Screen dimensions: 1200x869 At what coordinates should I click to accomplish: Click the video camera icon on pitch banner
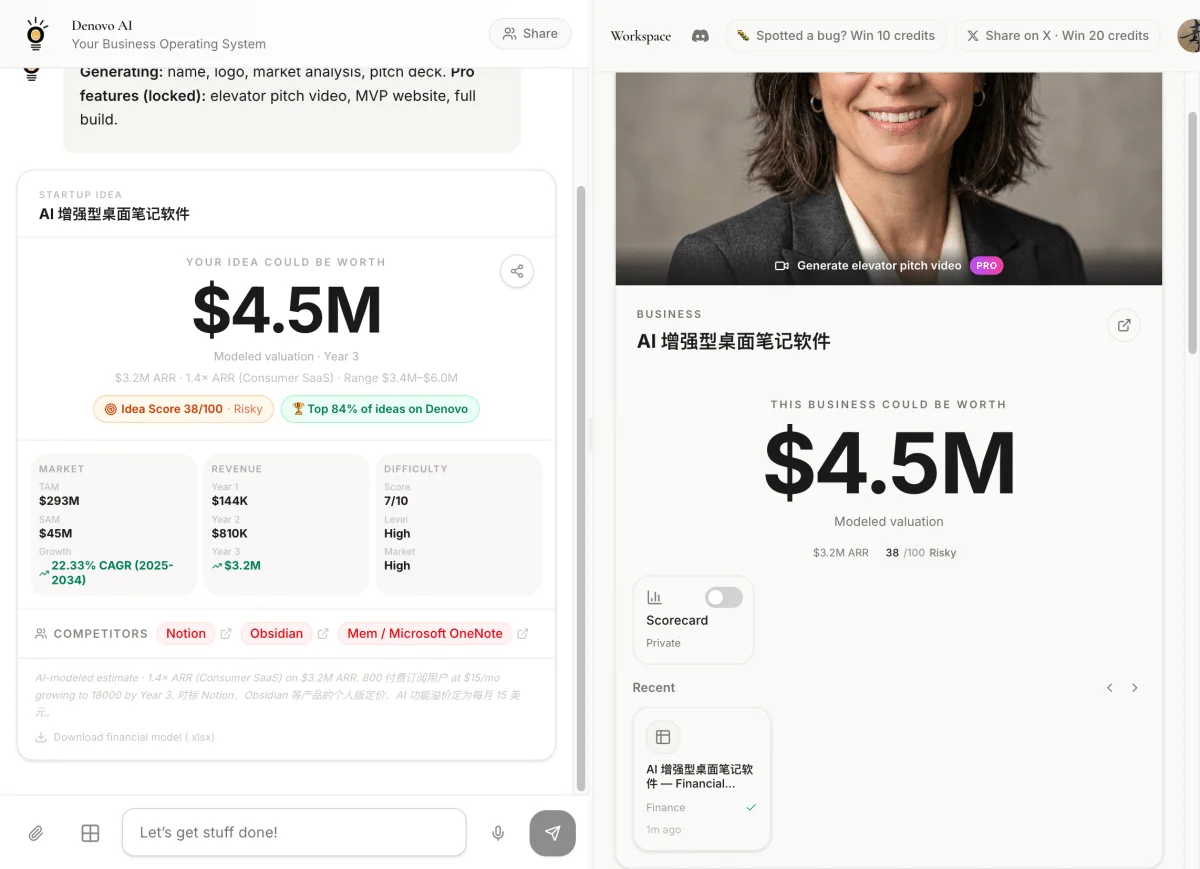point(782,266)
